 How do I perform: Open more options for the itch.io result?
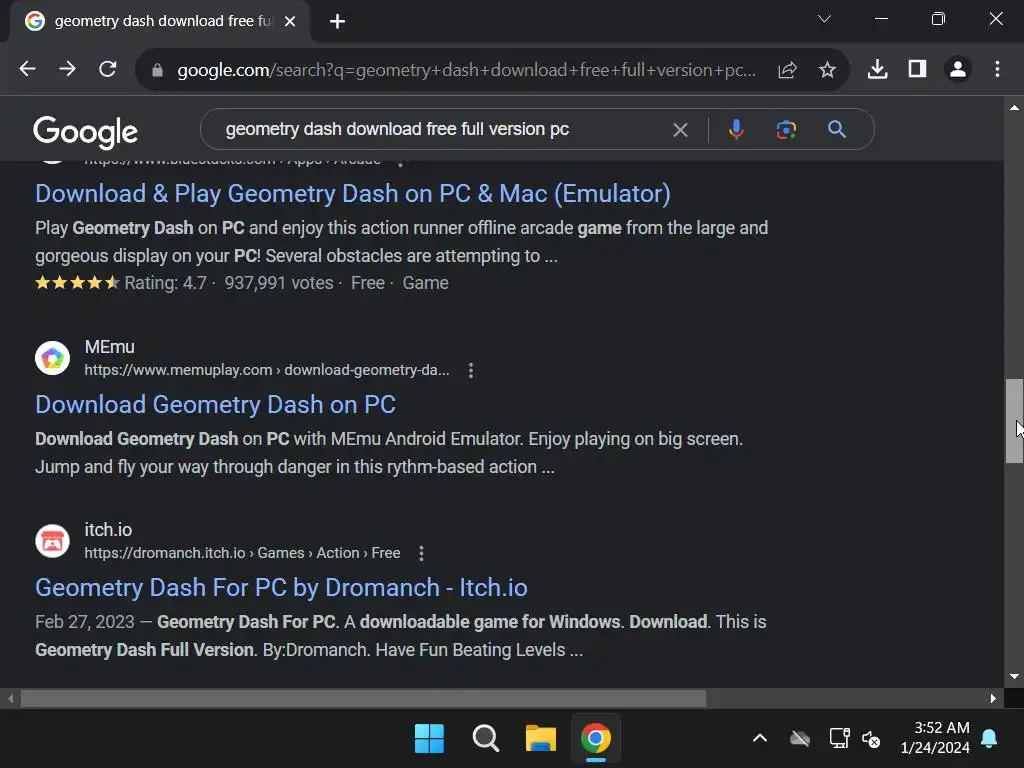421,554
